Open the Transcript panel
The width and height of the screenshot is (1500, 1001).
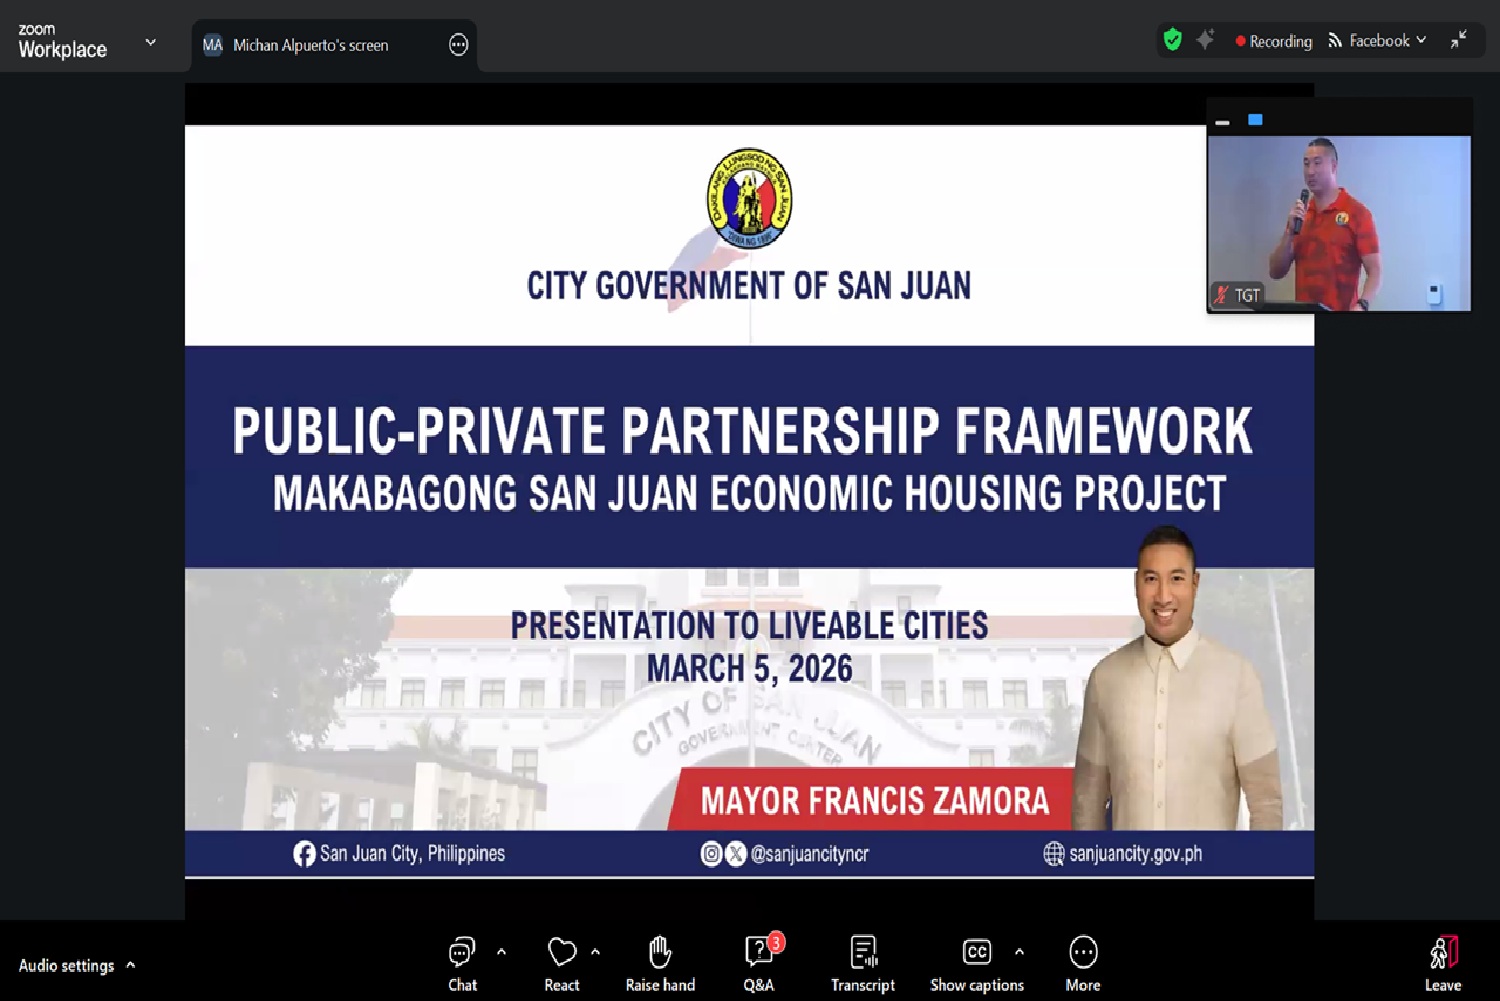863,963
